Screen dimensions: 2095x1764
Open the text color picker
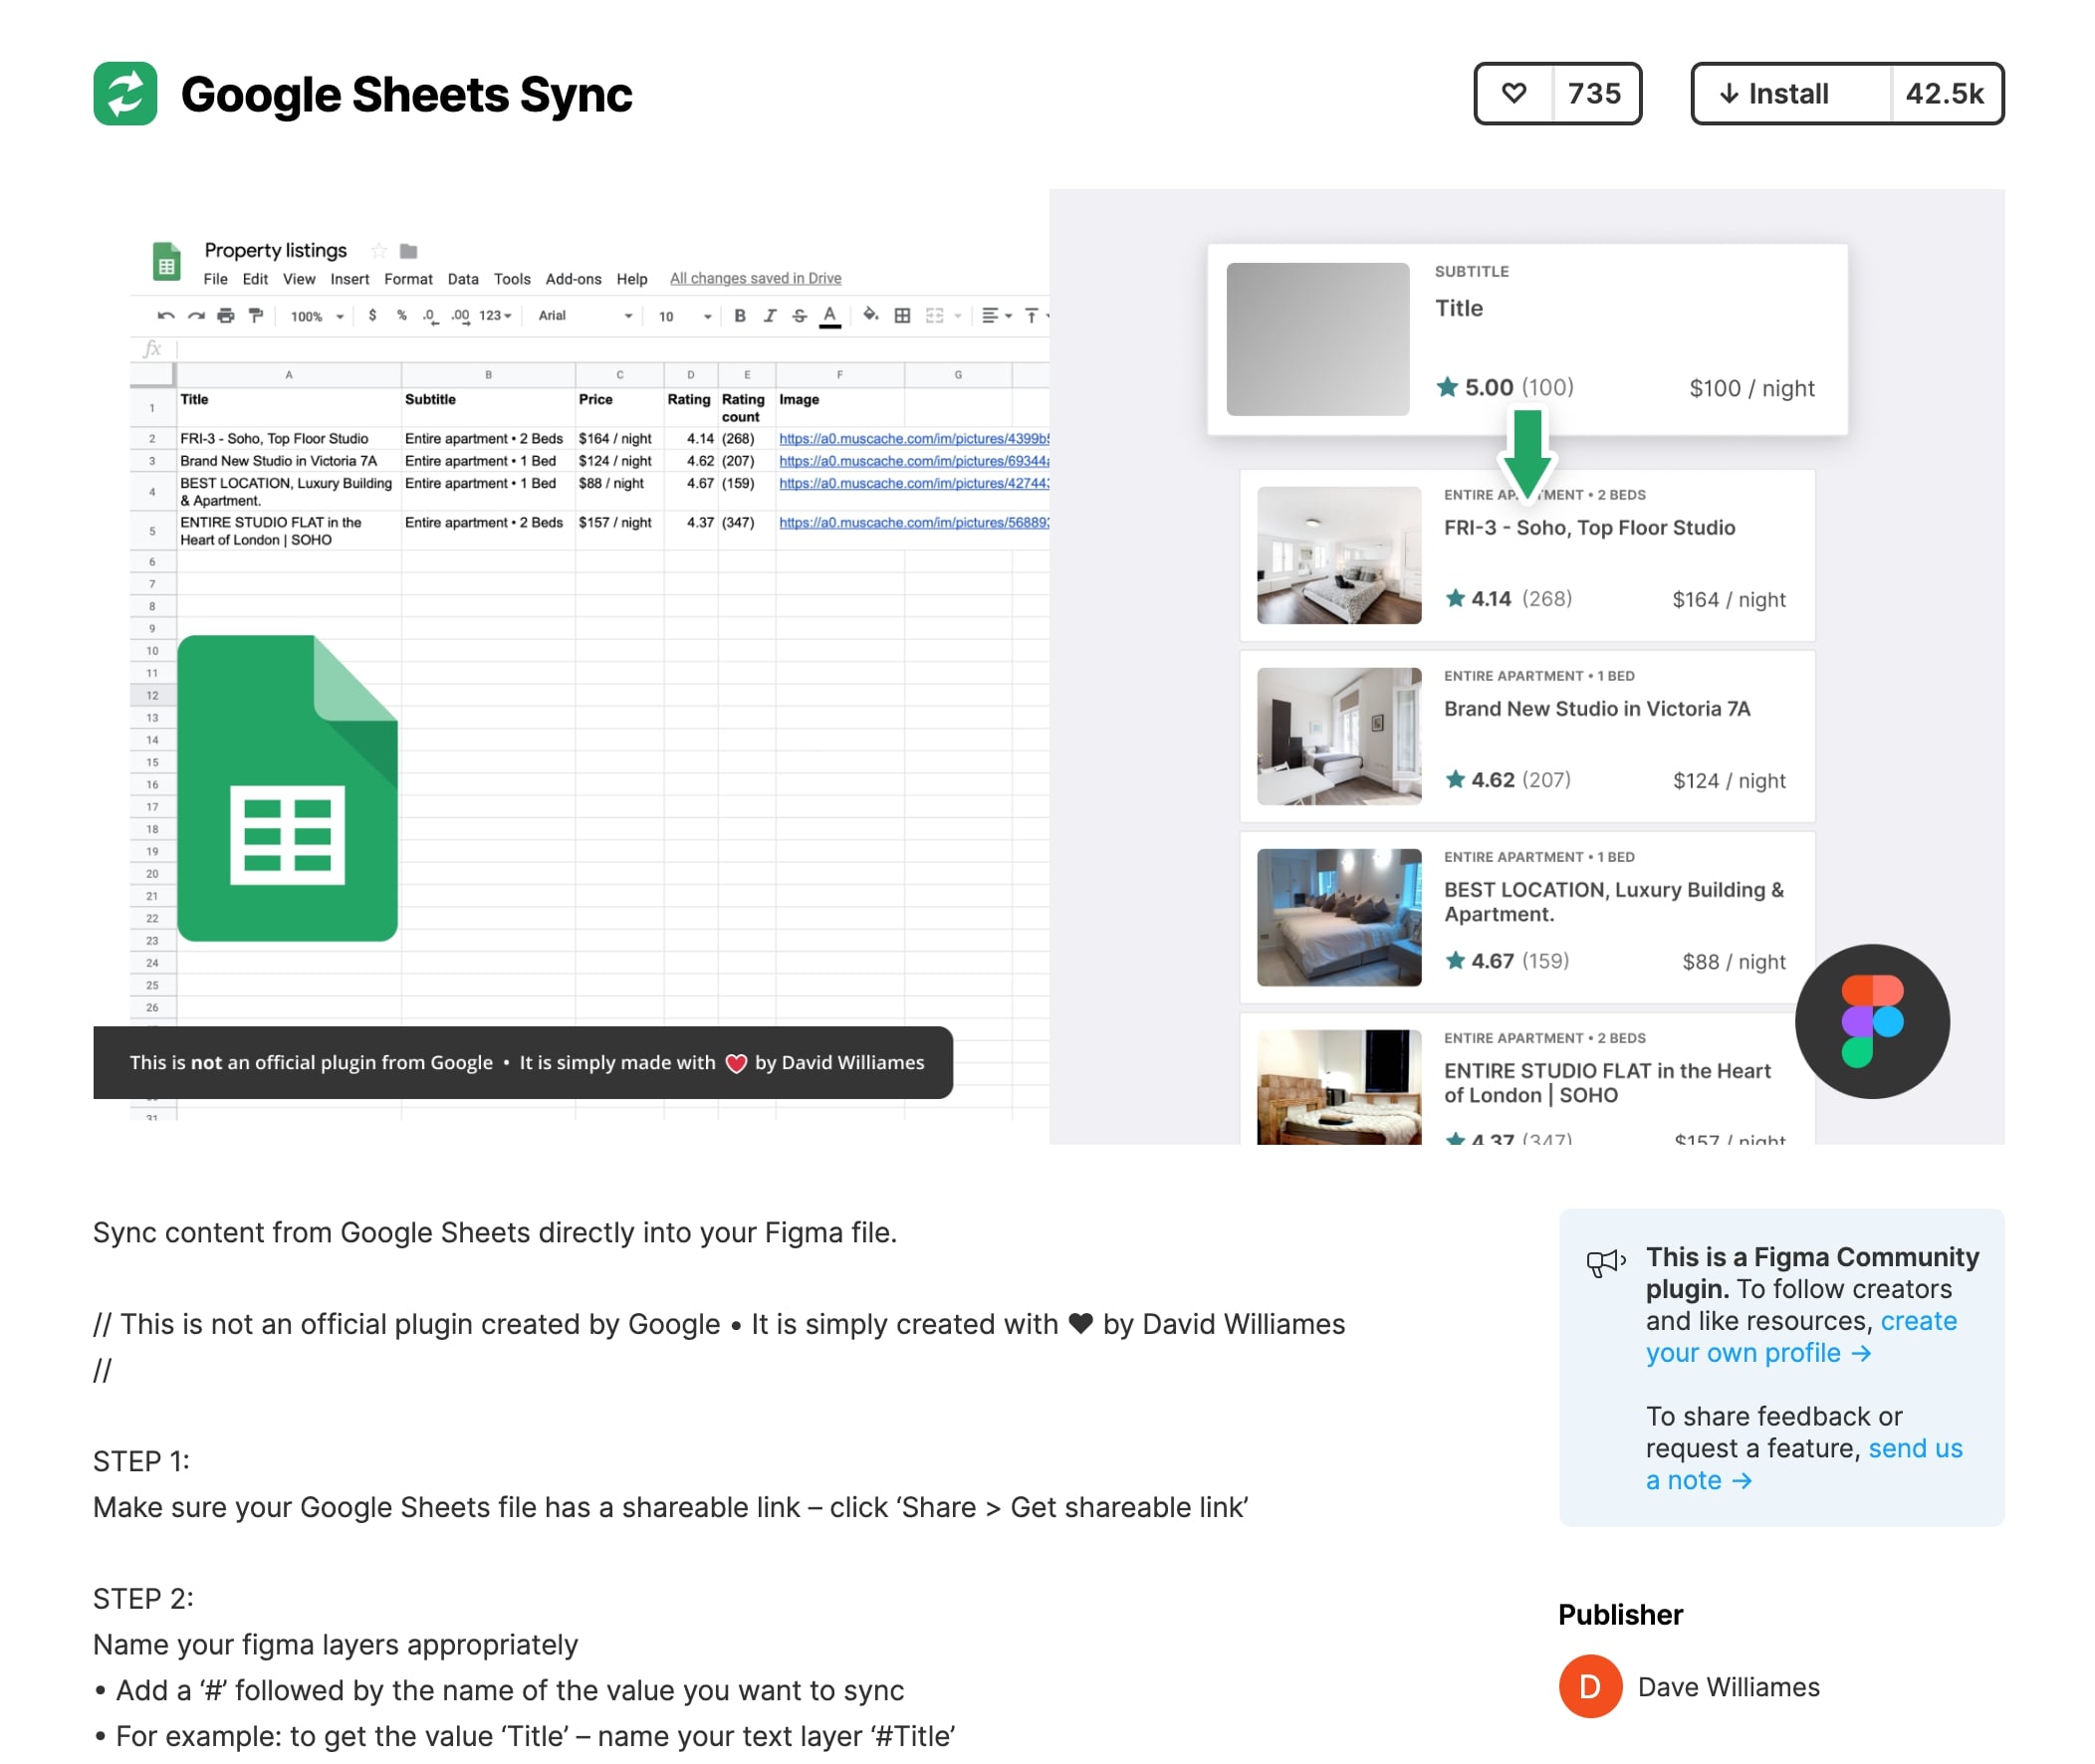point(829,316)
